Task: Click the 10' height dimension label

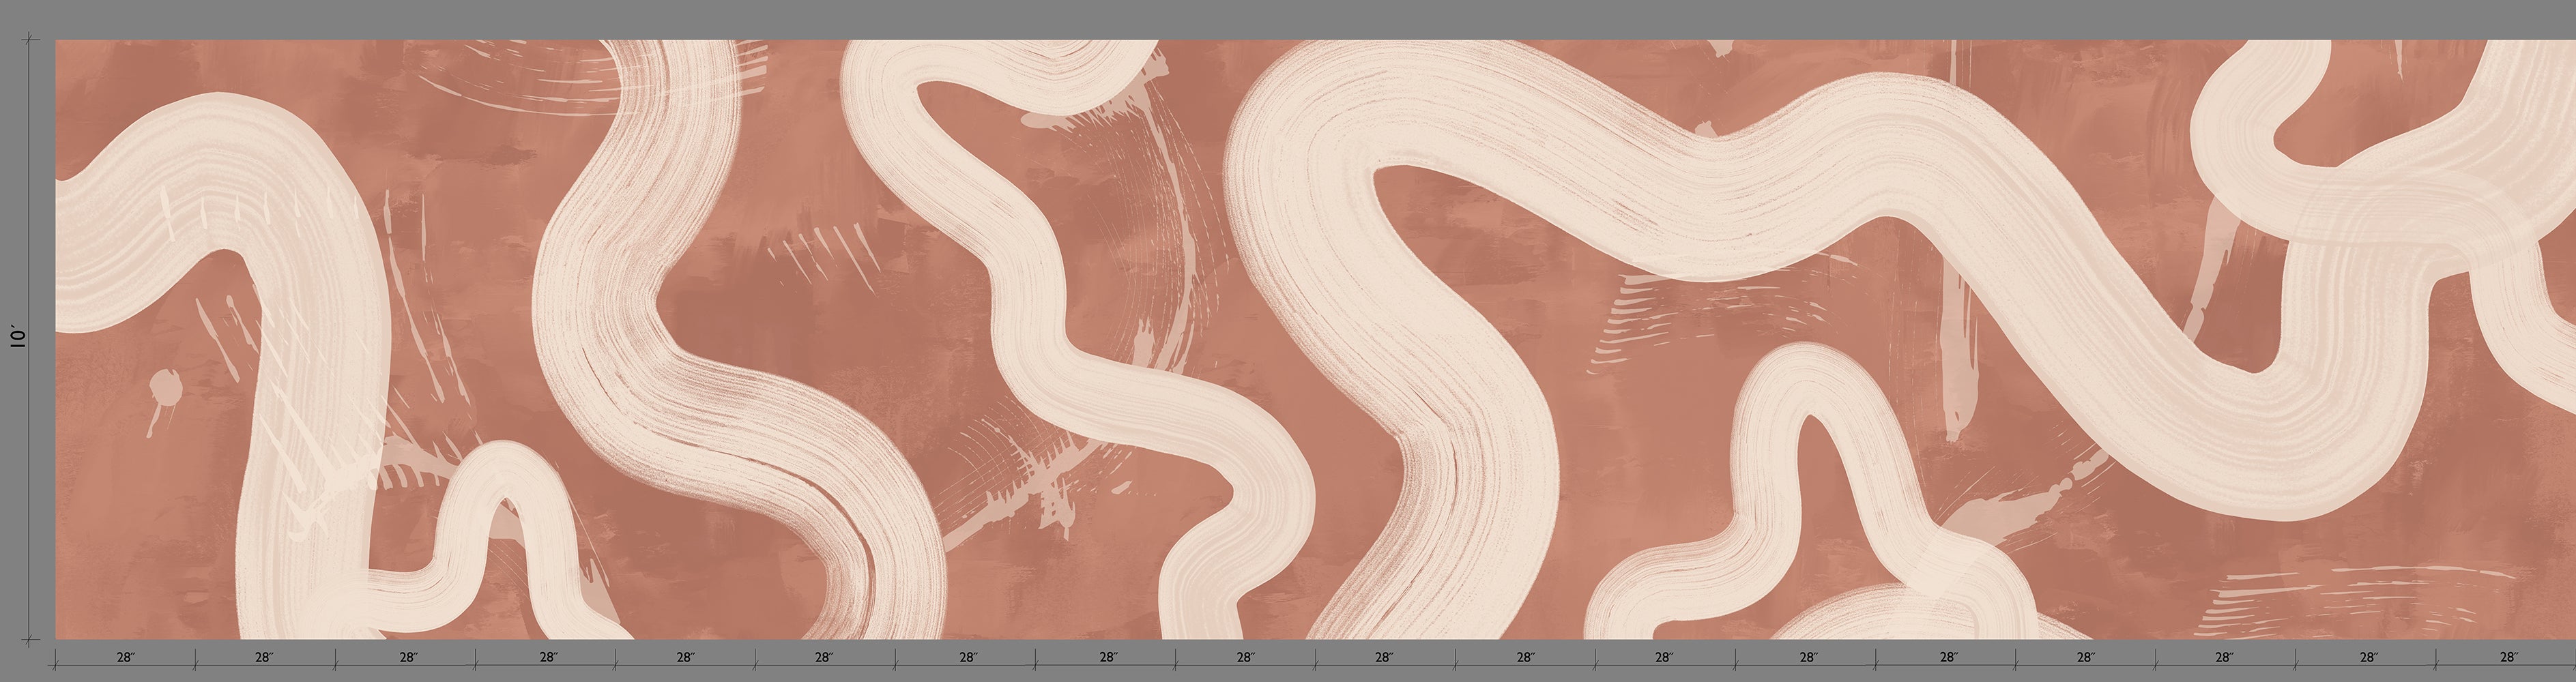Action: (18, 337)
